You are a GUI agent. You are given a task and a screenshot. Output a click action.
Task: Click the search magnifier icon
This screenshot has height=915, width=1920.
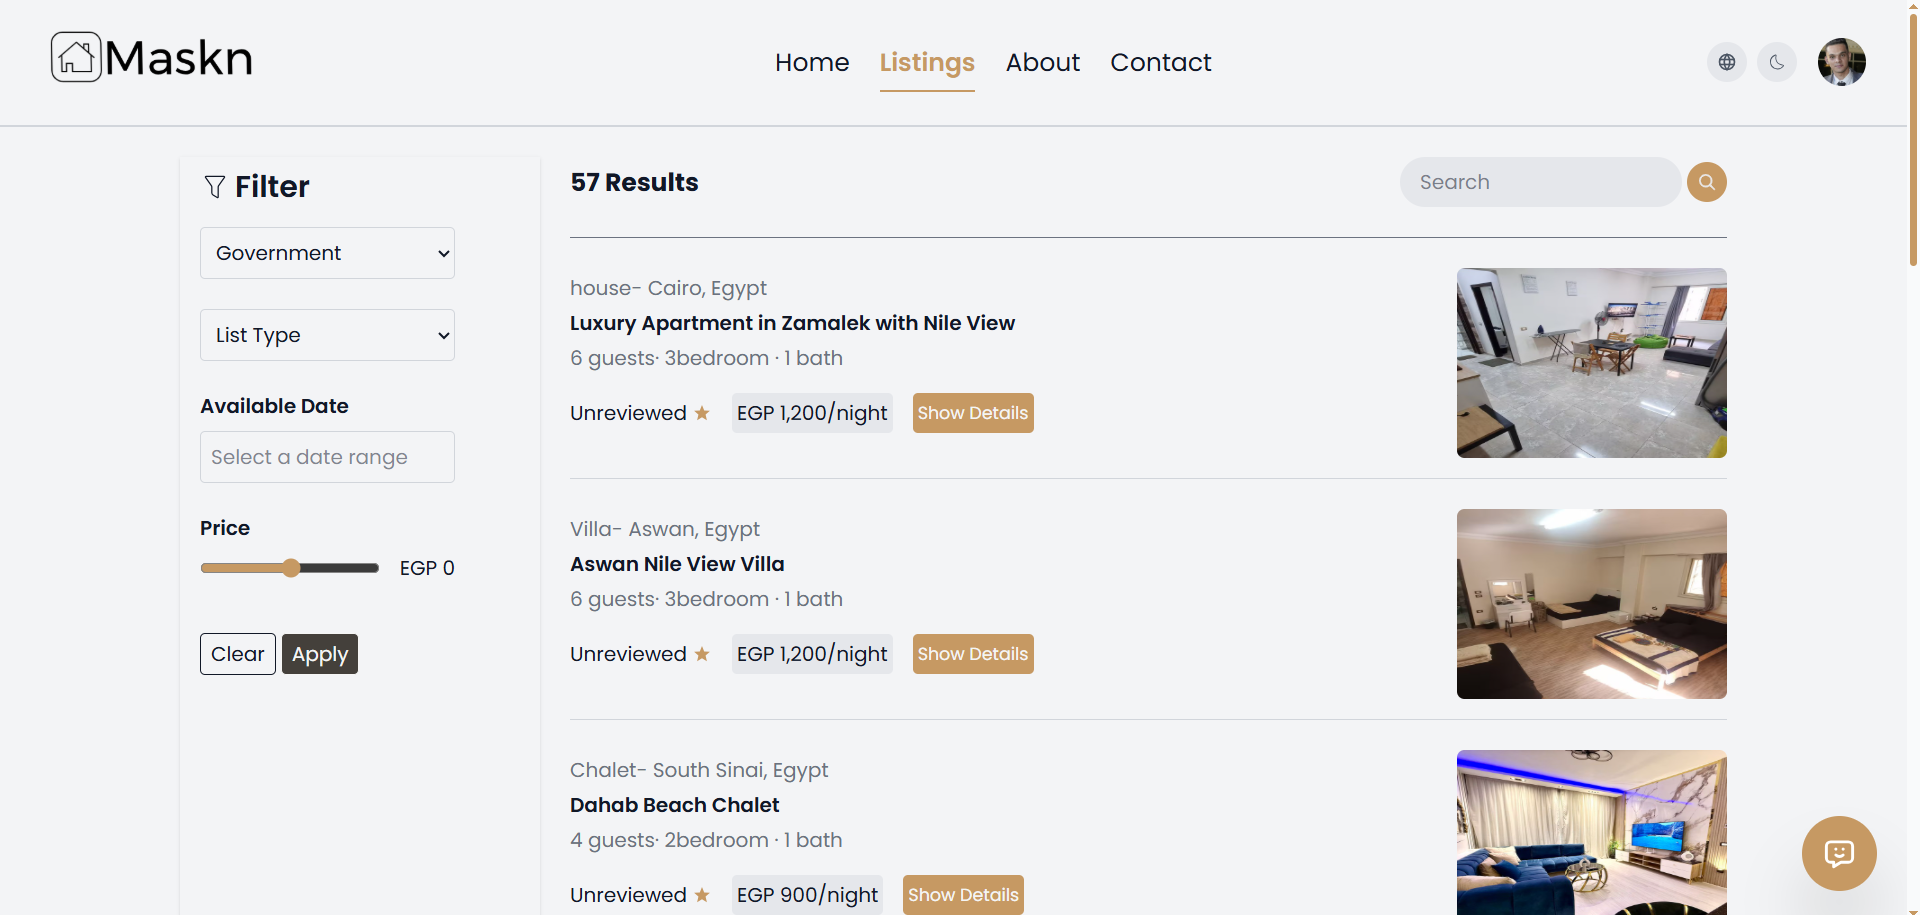[x=1706, y=182]
